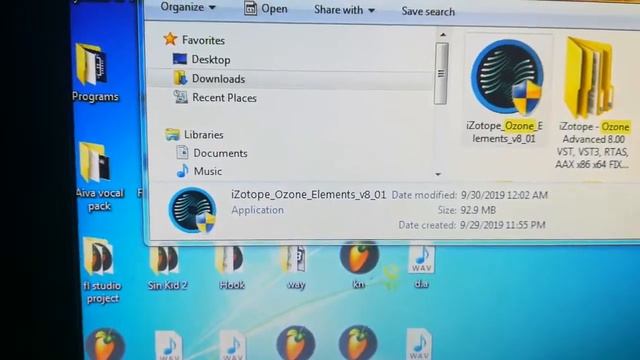Click the Save search button
Image resolution: width=640 pixels, height=360 pixels.
(428, 11)
